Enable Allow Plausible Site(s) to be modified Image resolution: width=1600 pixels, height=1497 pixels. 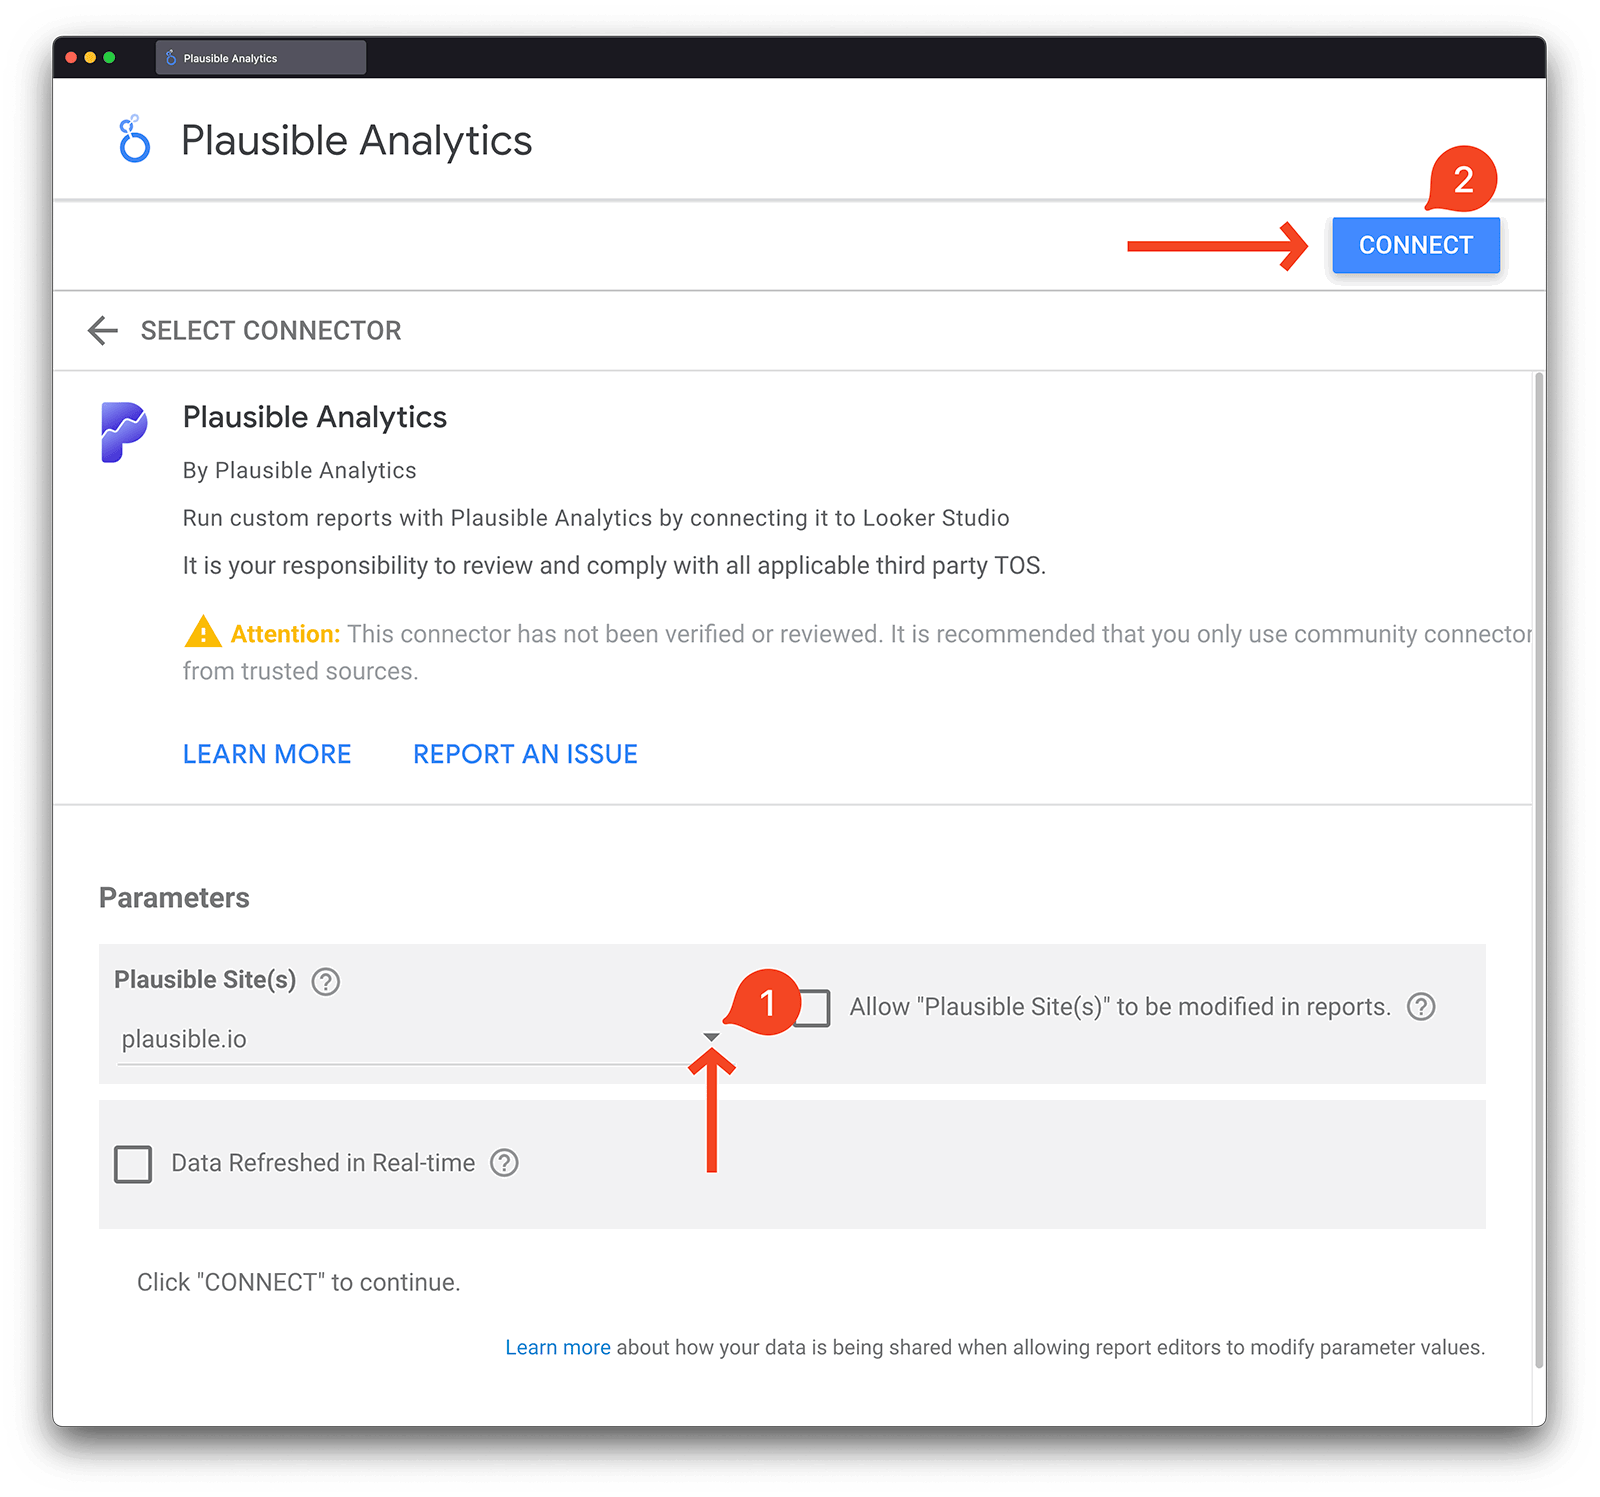(814, 1008)
